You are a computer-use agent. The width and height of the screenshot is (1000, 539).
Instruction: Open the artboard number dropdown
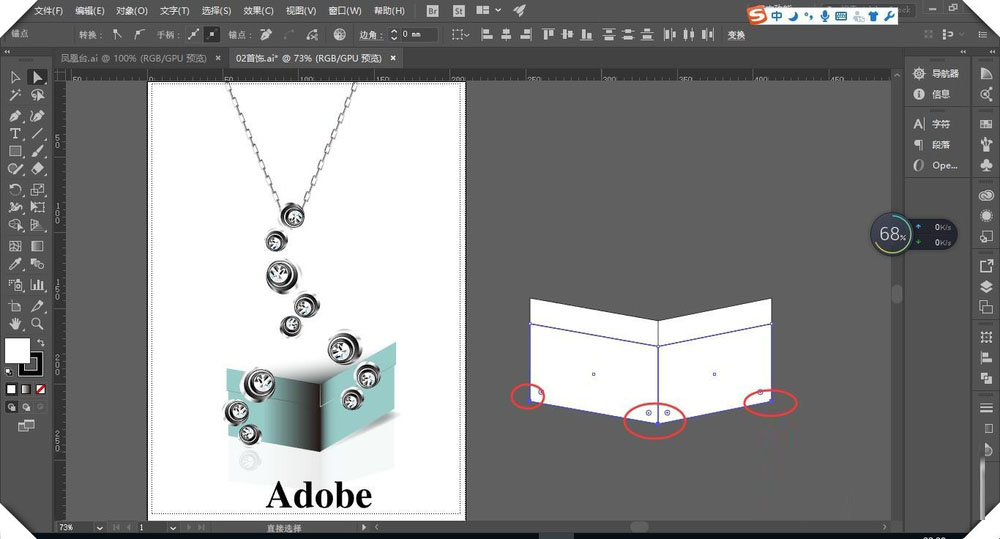pyautogui.click(x=173, y=526)
